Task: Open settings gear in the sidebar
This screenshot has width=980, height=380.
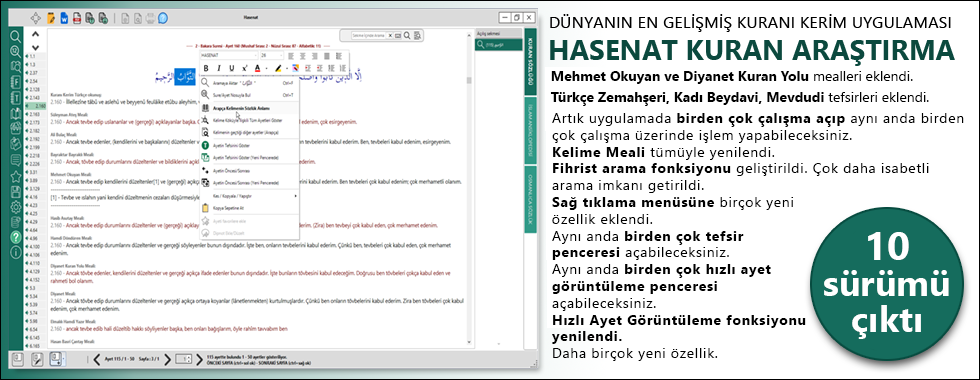Action: point(16,207)
